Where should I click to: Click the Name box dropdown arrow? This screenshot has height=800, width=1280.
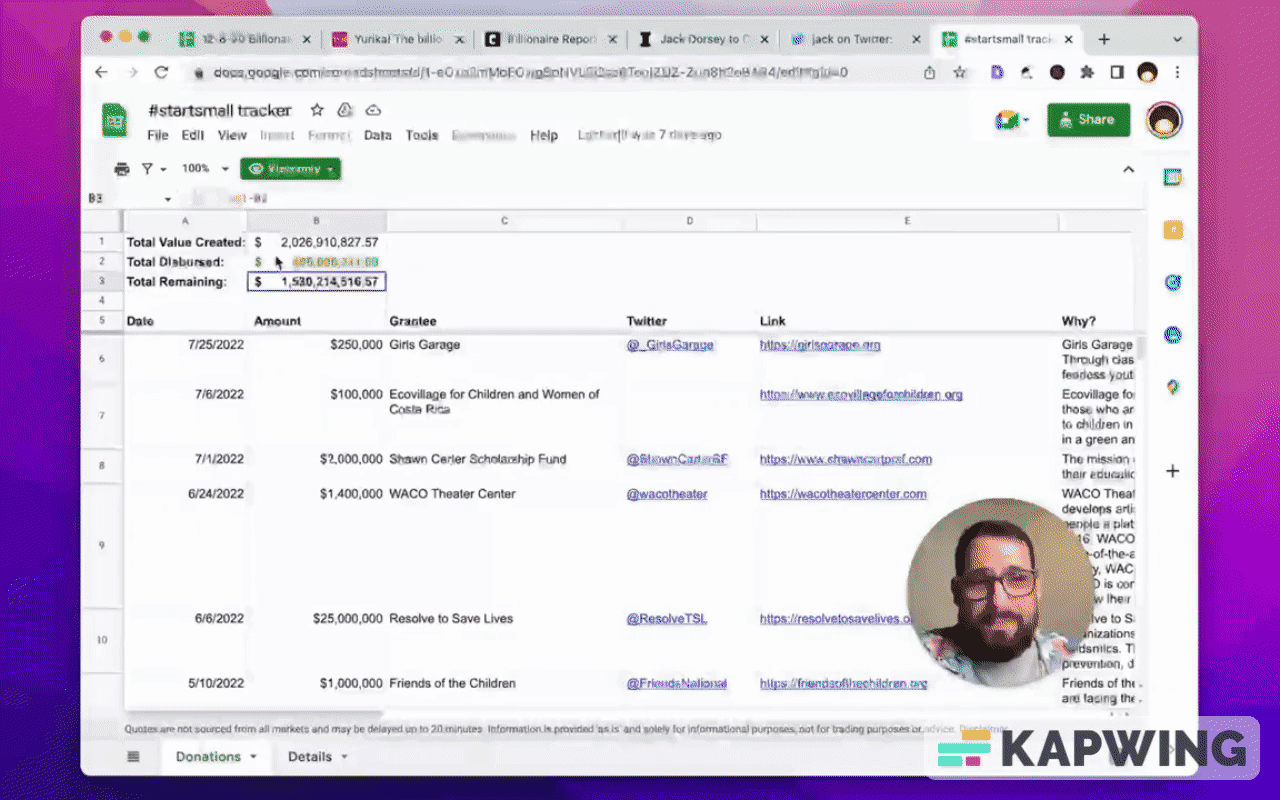pyautogui.click(x=168, y=199)
